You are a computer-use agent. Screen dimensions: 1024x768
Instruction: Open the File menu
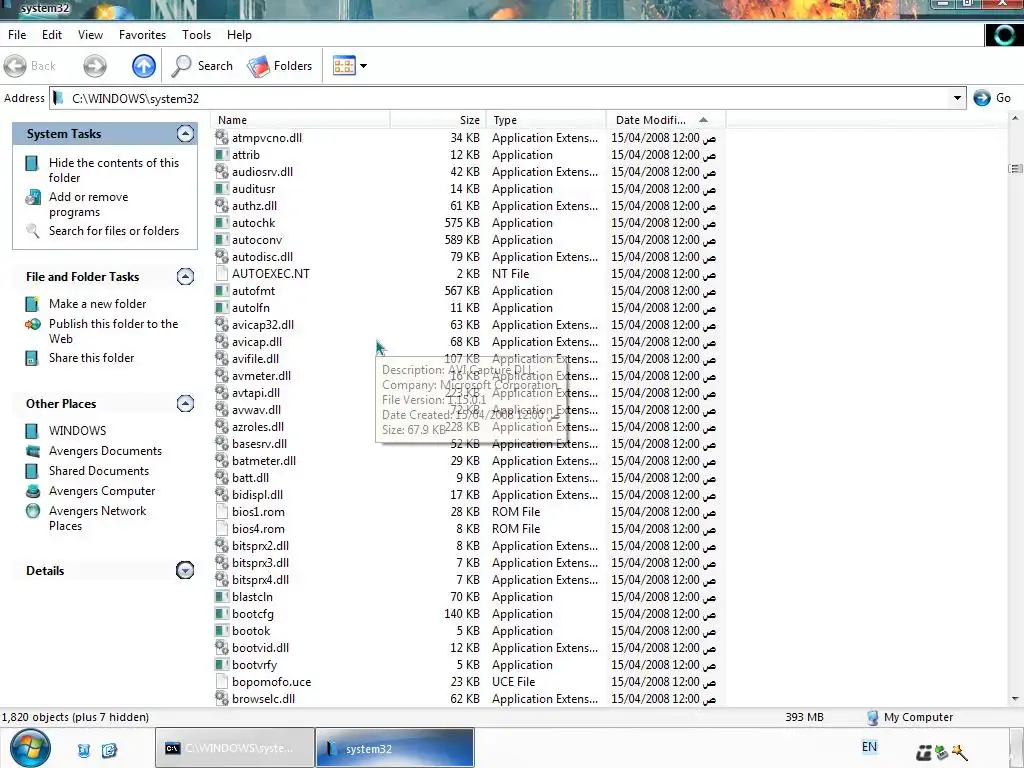coord(17,35)
